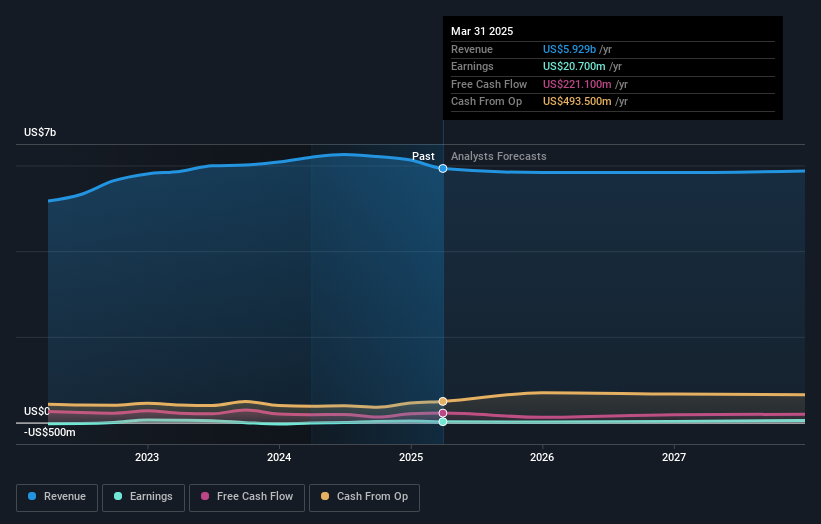The width and height of the screenshot is (821, 524).
Task: Select the 2026 x-axis label
Action: 542,457
